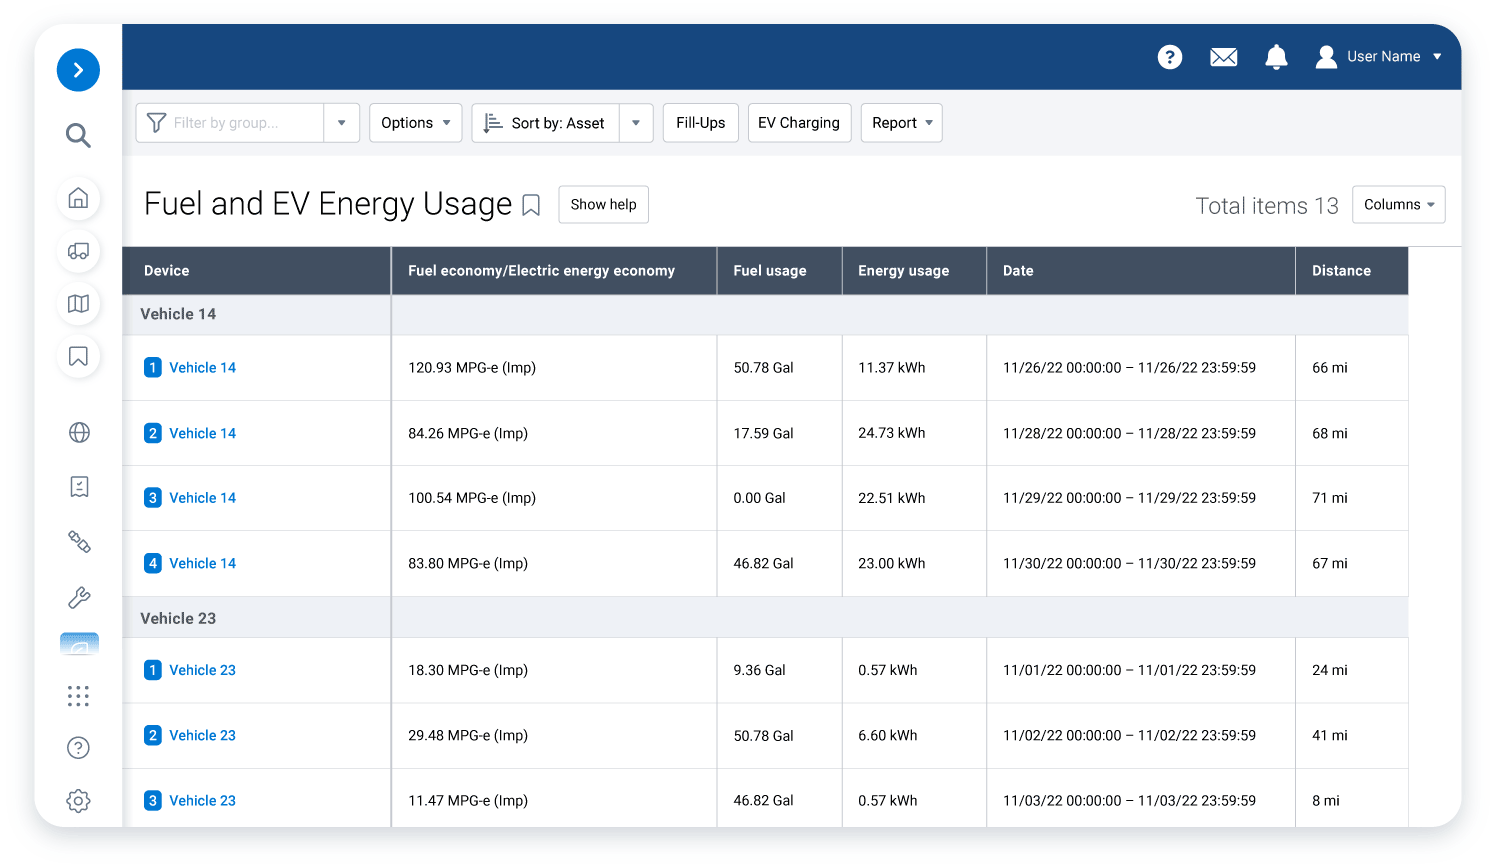
Task: Click the notifications bell icon
Action: (x=1276, y=57)
